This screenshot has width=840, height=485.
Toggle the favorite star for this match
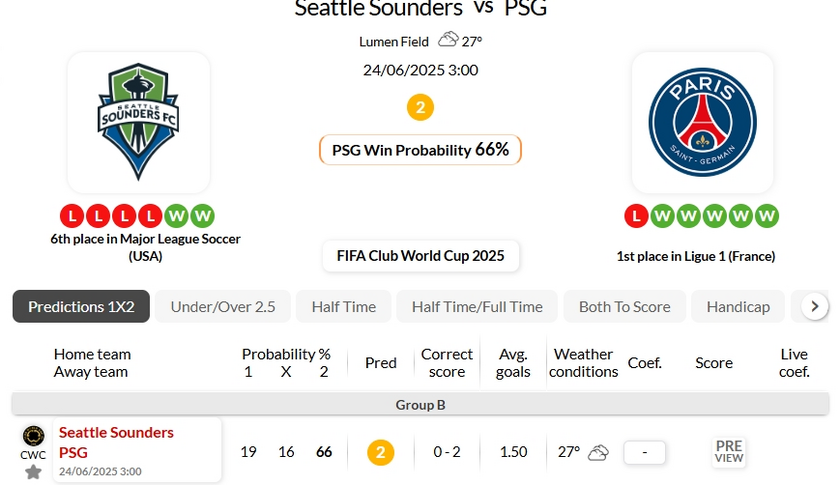click(33, 471)
